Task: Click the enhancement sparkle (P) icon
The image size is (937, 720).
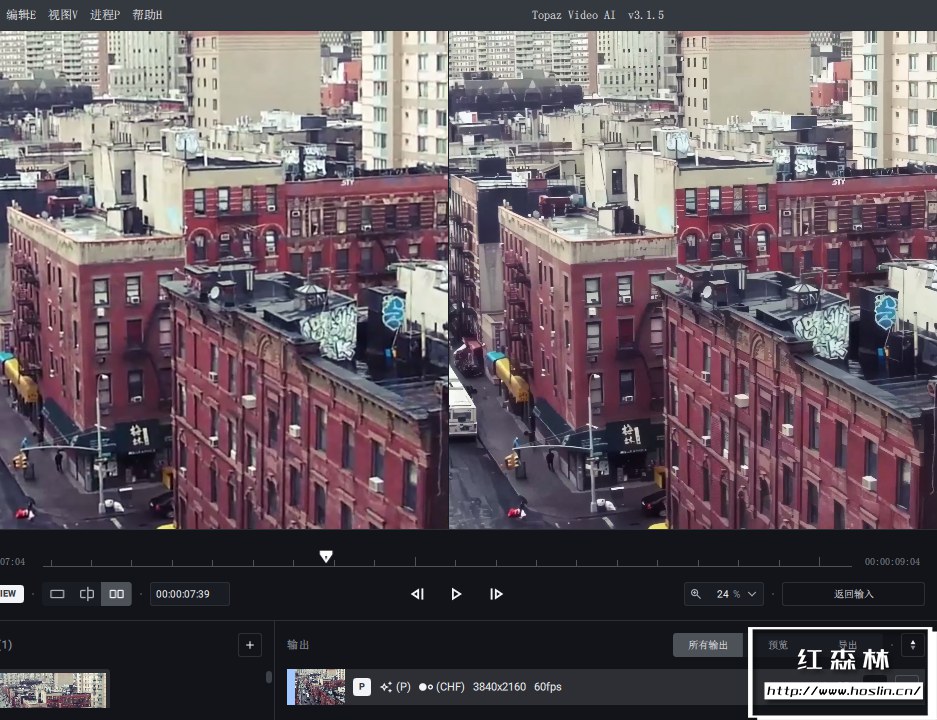Action: [395, 687]
